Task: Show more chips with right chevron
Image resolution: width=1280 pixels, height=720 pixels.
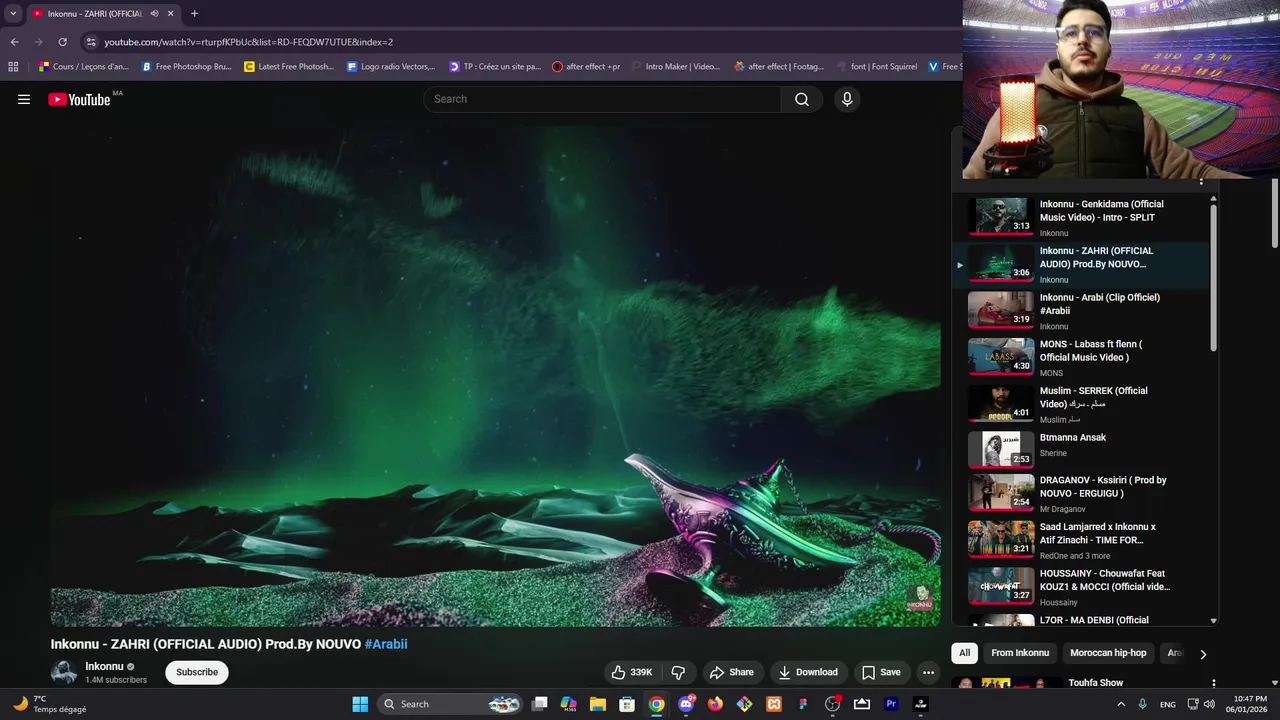Action: pyautogui.click(x=1203, y=654)
